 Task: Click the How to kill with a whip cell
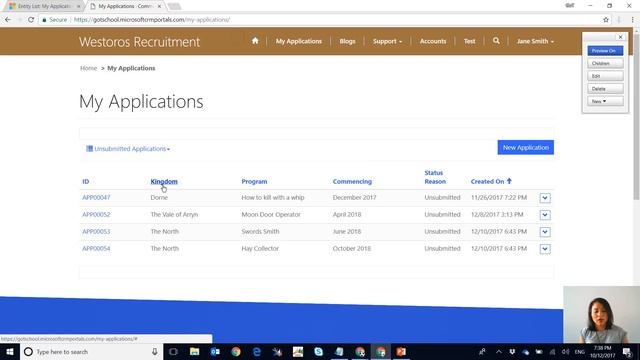[273, 198]
